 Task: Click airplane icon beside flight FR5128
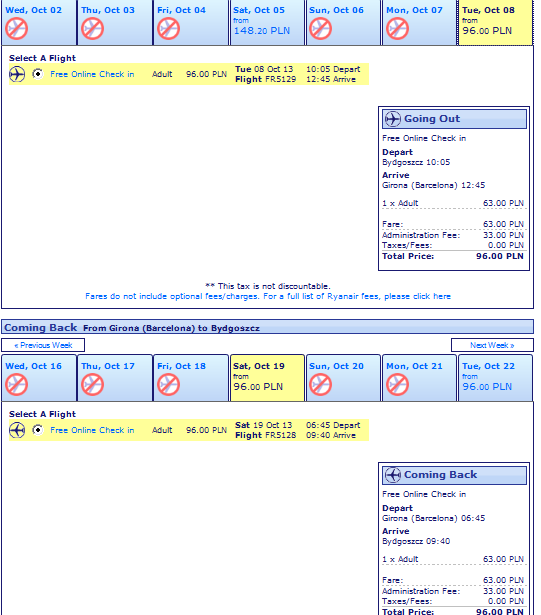17,430
